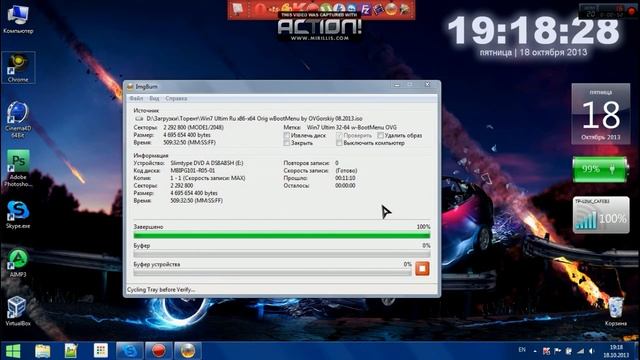The width and height of the screenshot is (640, 360).
Task: Open the Вид menu in ImgBurn
Action: click(154, 98)
